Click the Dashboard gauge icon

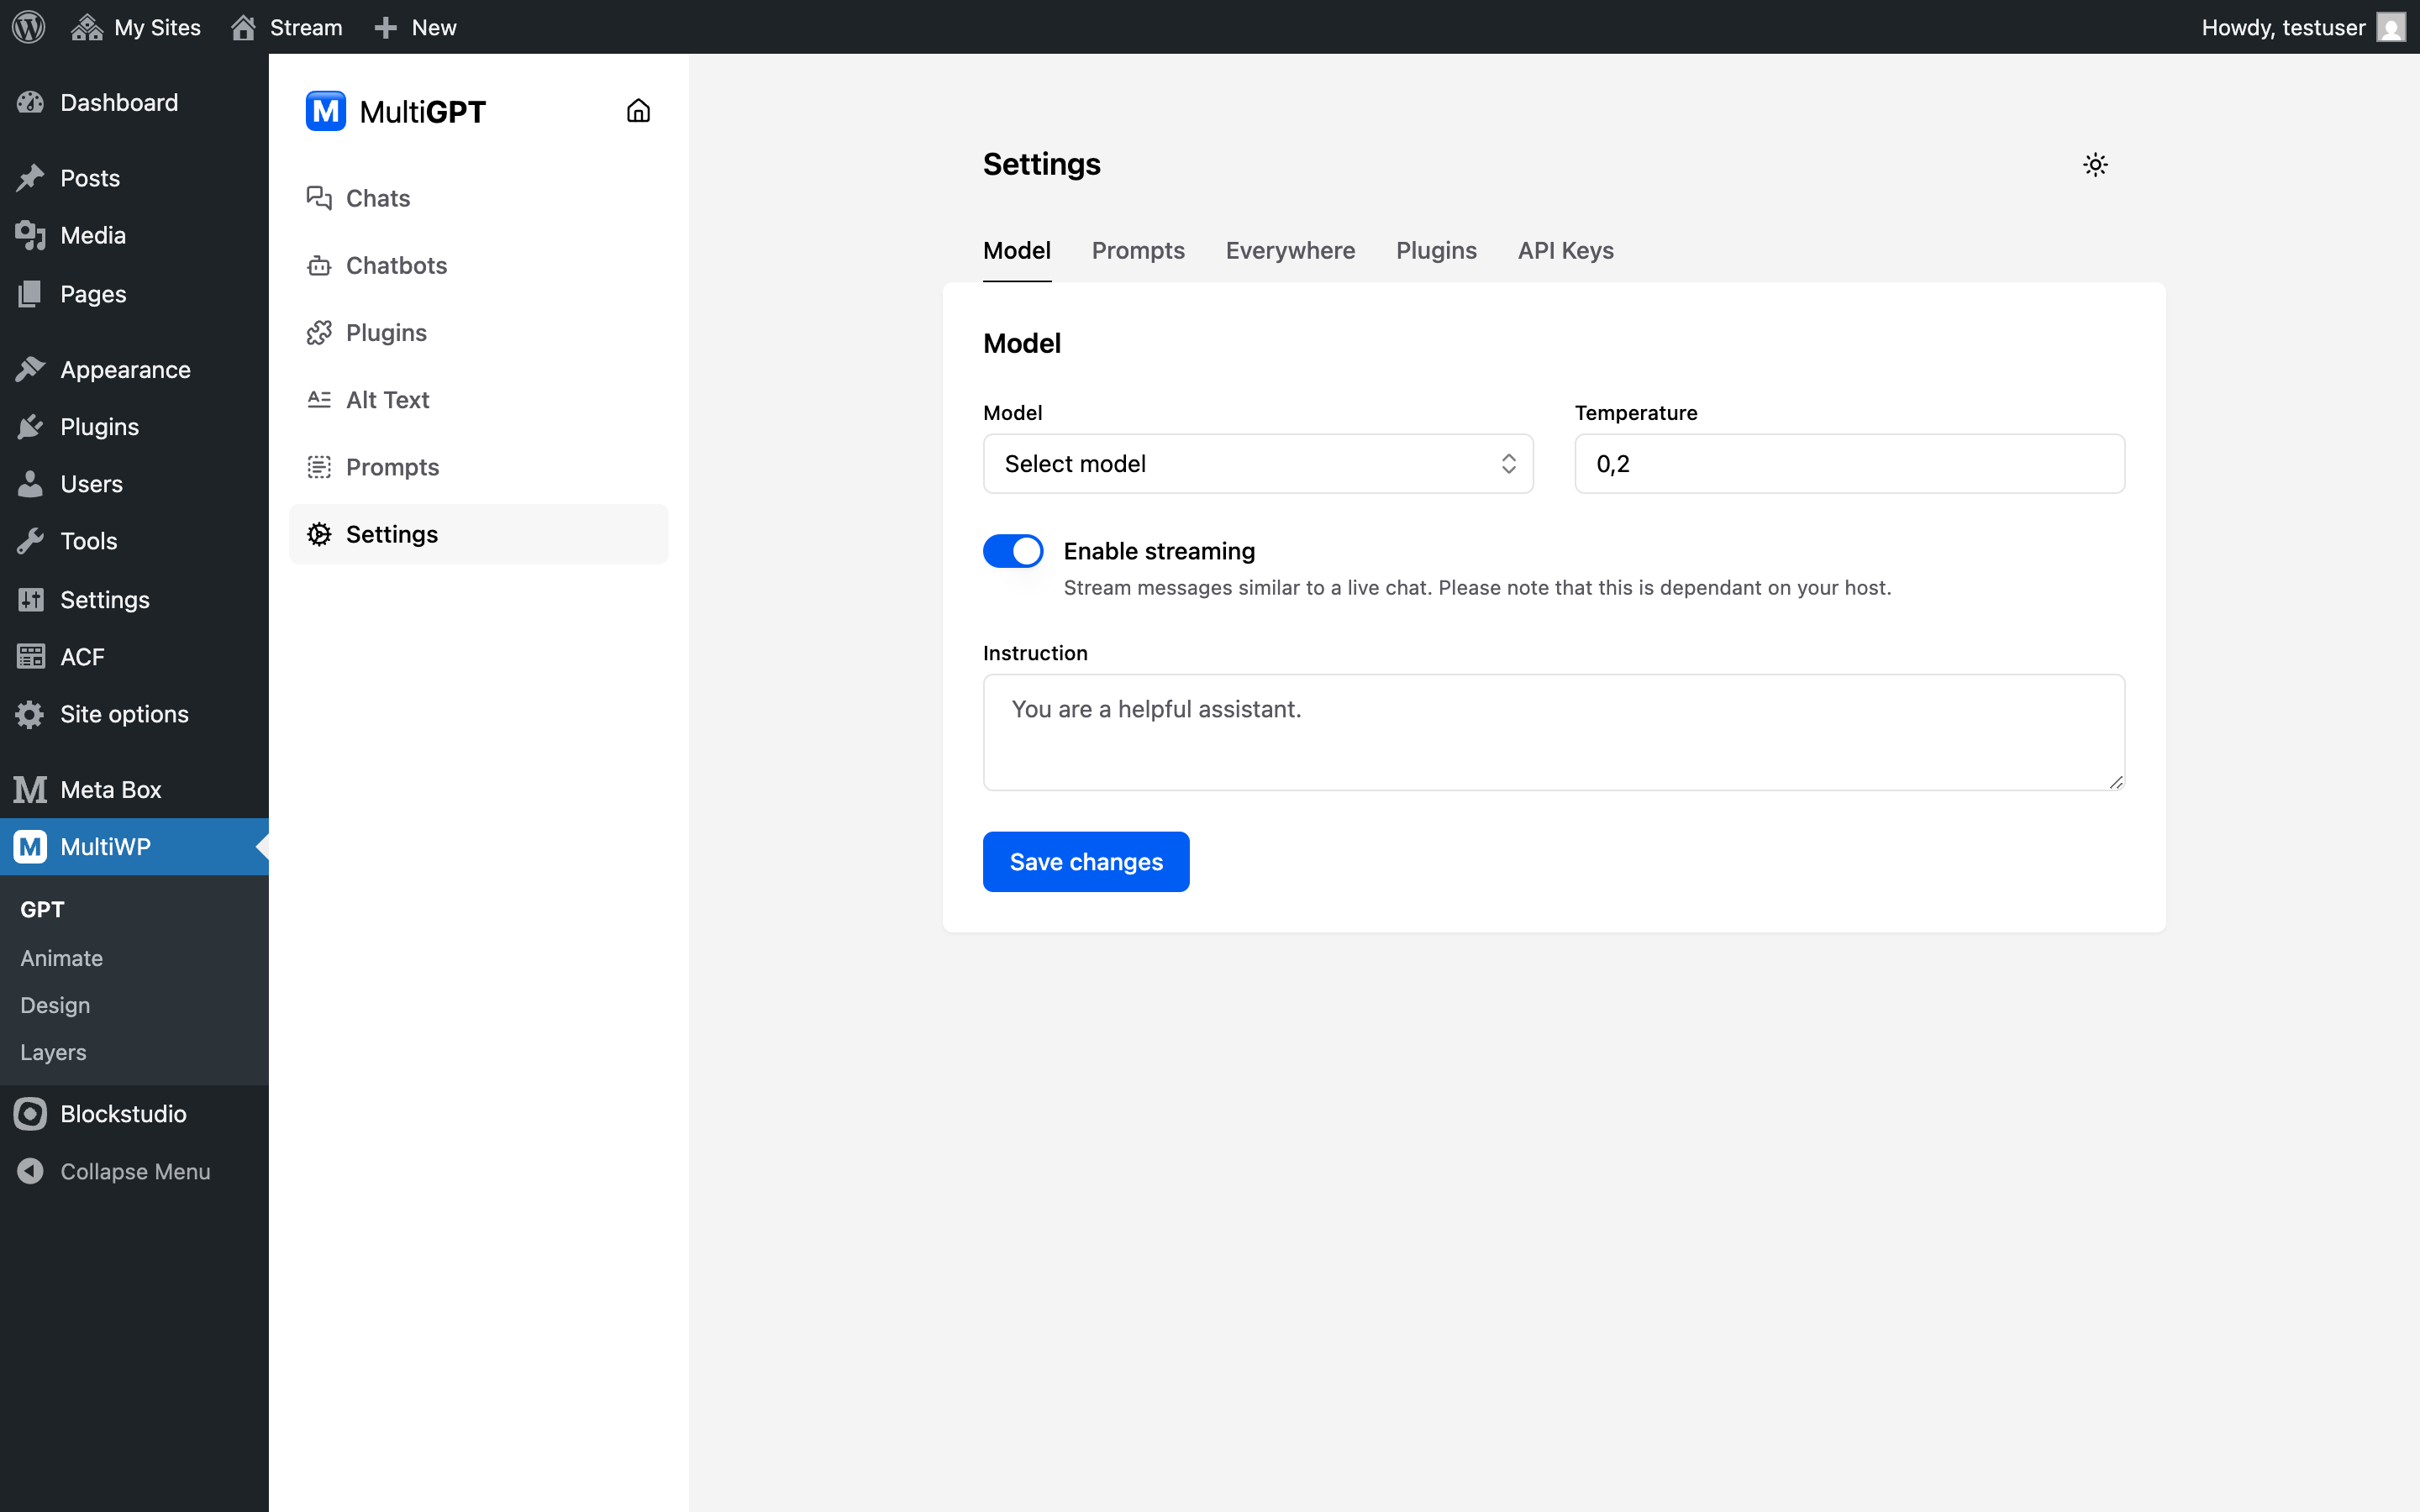(x=30, y=102)
